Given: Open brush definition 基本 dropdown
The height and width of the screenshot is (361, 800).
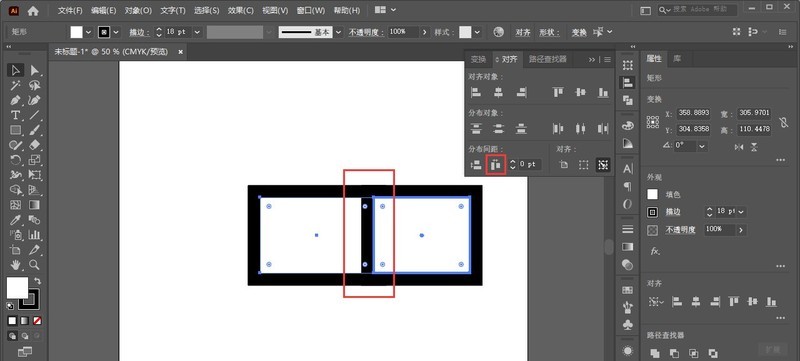Looking at the screenshot, I should point(339,32).
